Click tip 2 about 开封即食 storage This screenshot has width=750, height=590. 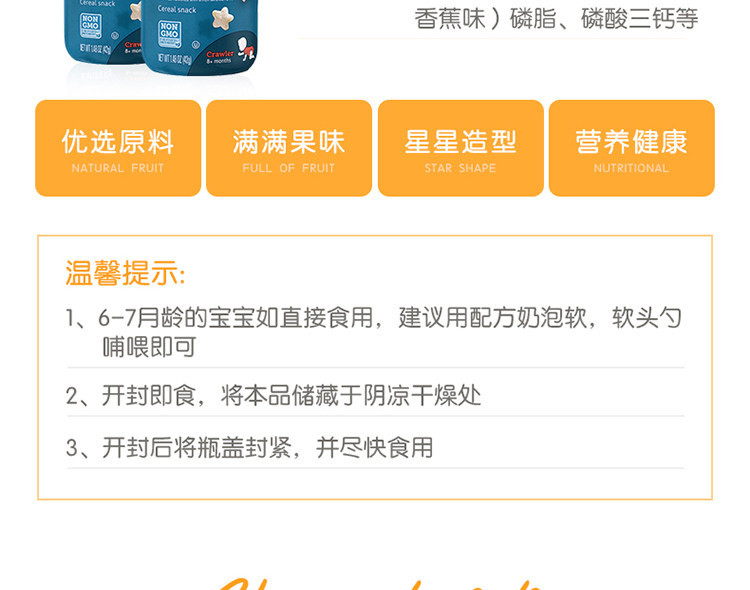(x=273, y=395)
